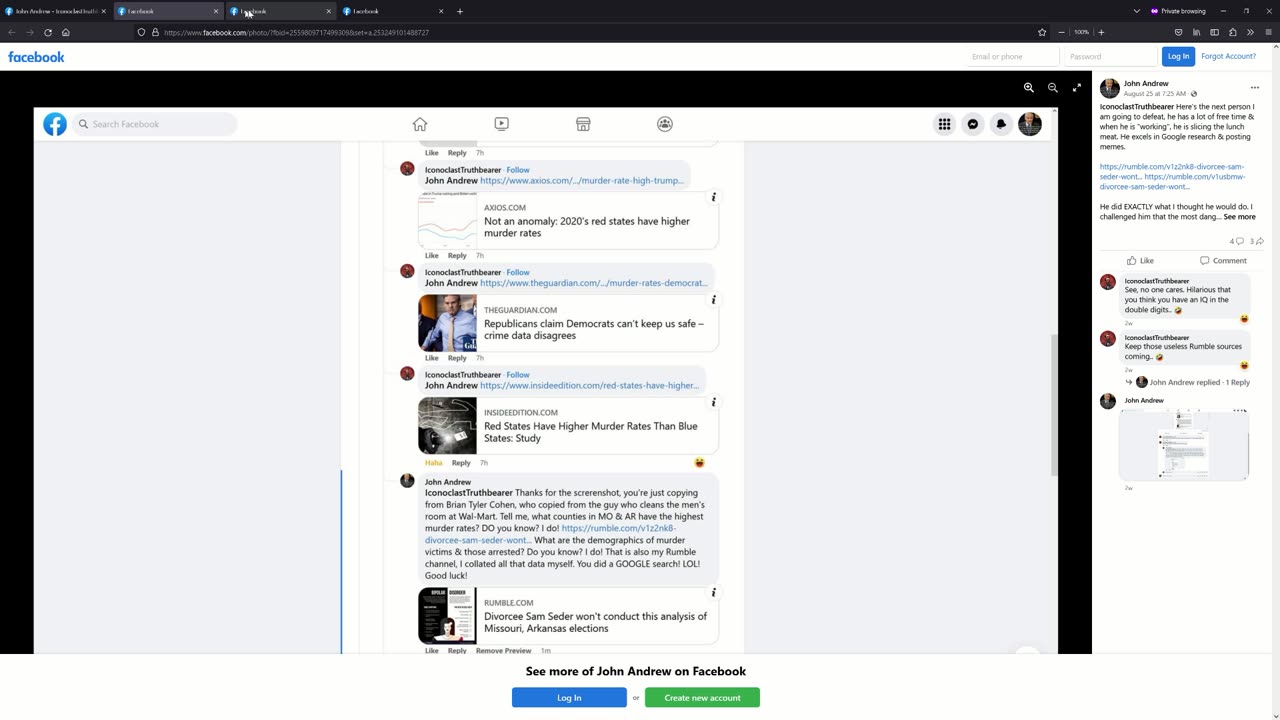Open John Andrew's name on the post
This screenshot has width=1280, height=720.
[x=1146, y=84]
